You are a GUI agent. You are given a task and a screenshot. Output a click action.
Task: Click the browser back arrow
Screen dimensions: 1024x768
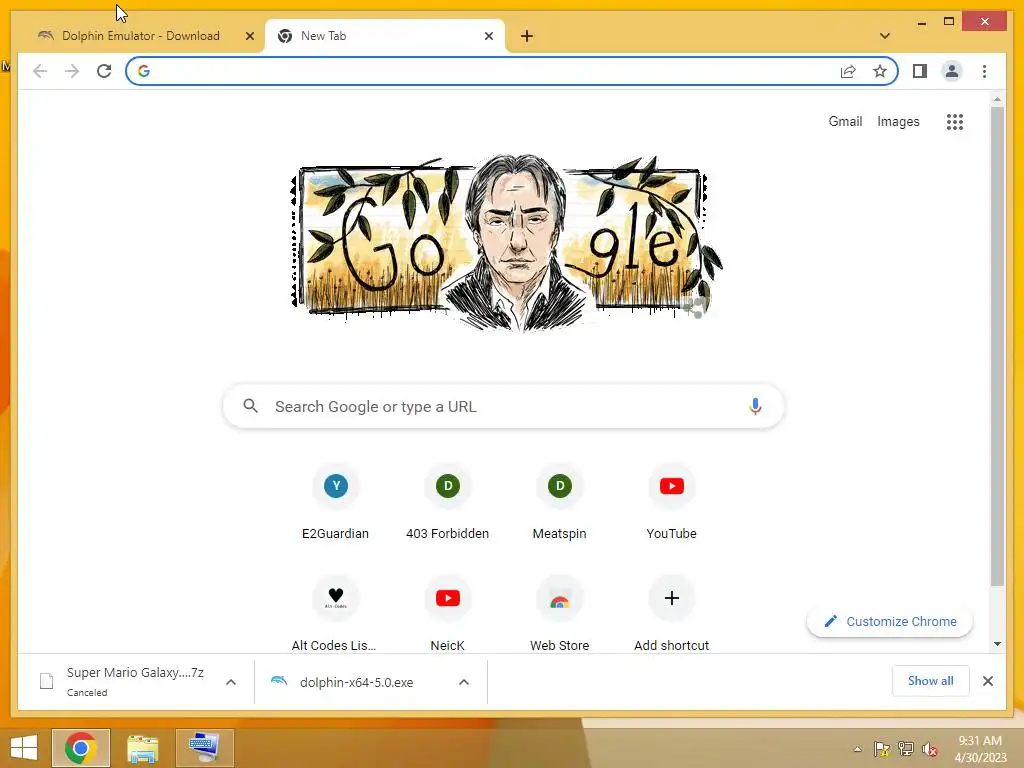tap(40, 71)
